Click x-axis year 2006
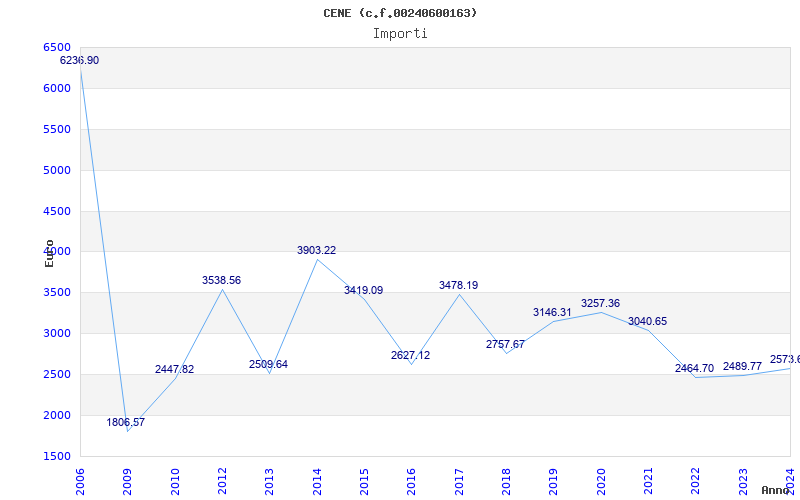 pyautogui.click(x=80, y=482)
